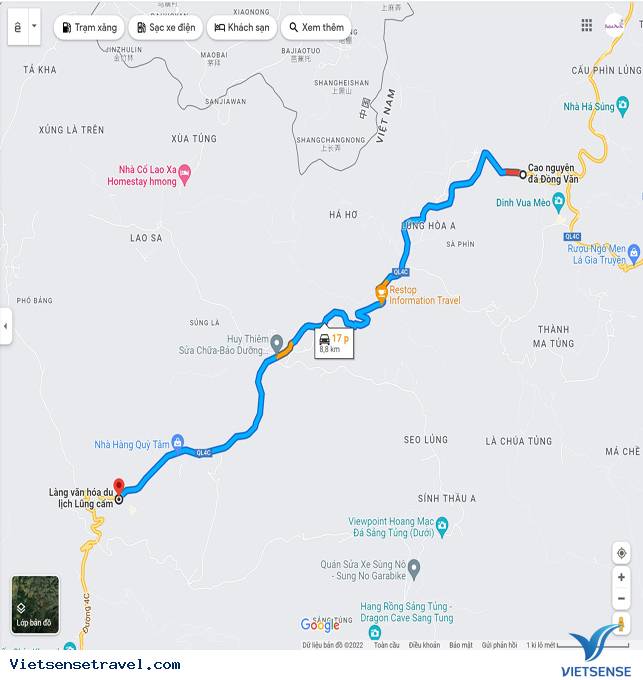Open Xem thêm search categories
Viewport: 643px width, 680px height.
pos(316,27)
